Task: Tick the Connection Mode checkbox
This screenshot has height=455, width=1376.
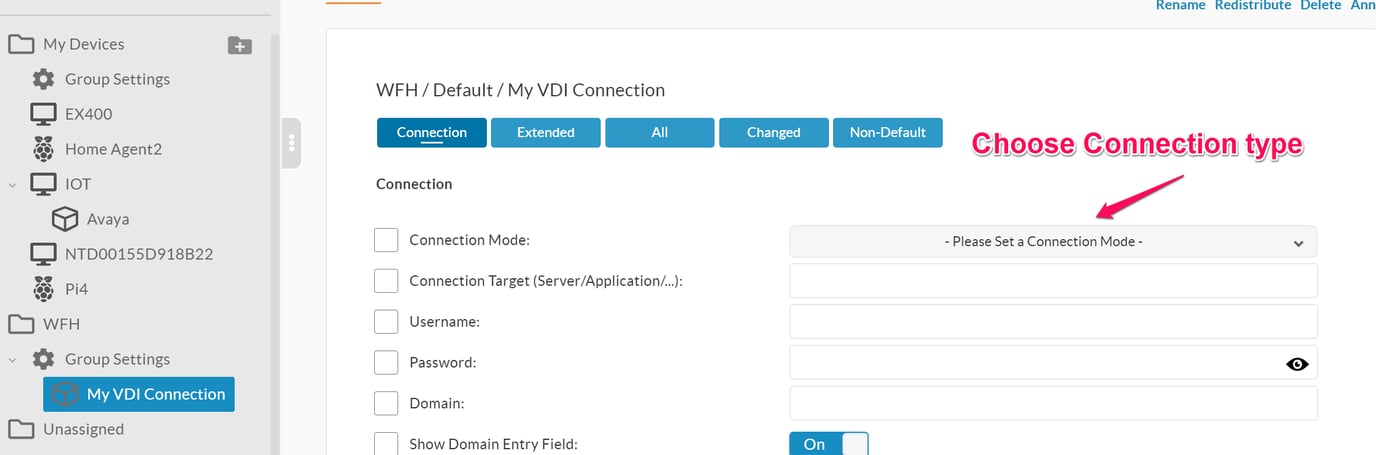Action: [x=386, y=240]
